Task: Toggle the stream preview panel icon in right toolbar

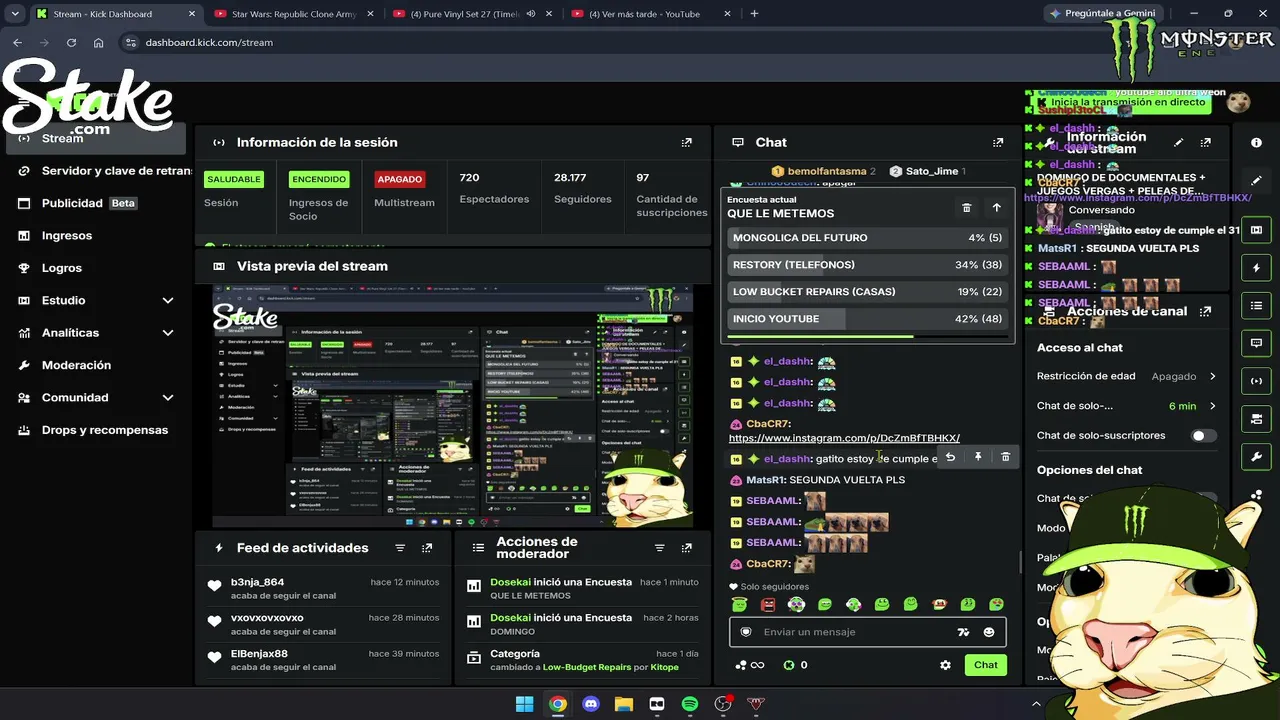Action: tap(1256, 230)
